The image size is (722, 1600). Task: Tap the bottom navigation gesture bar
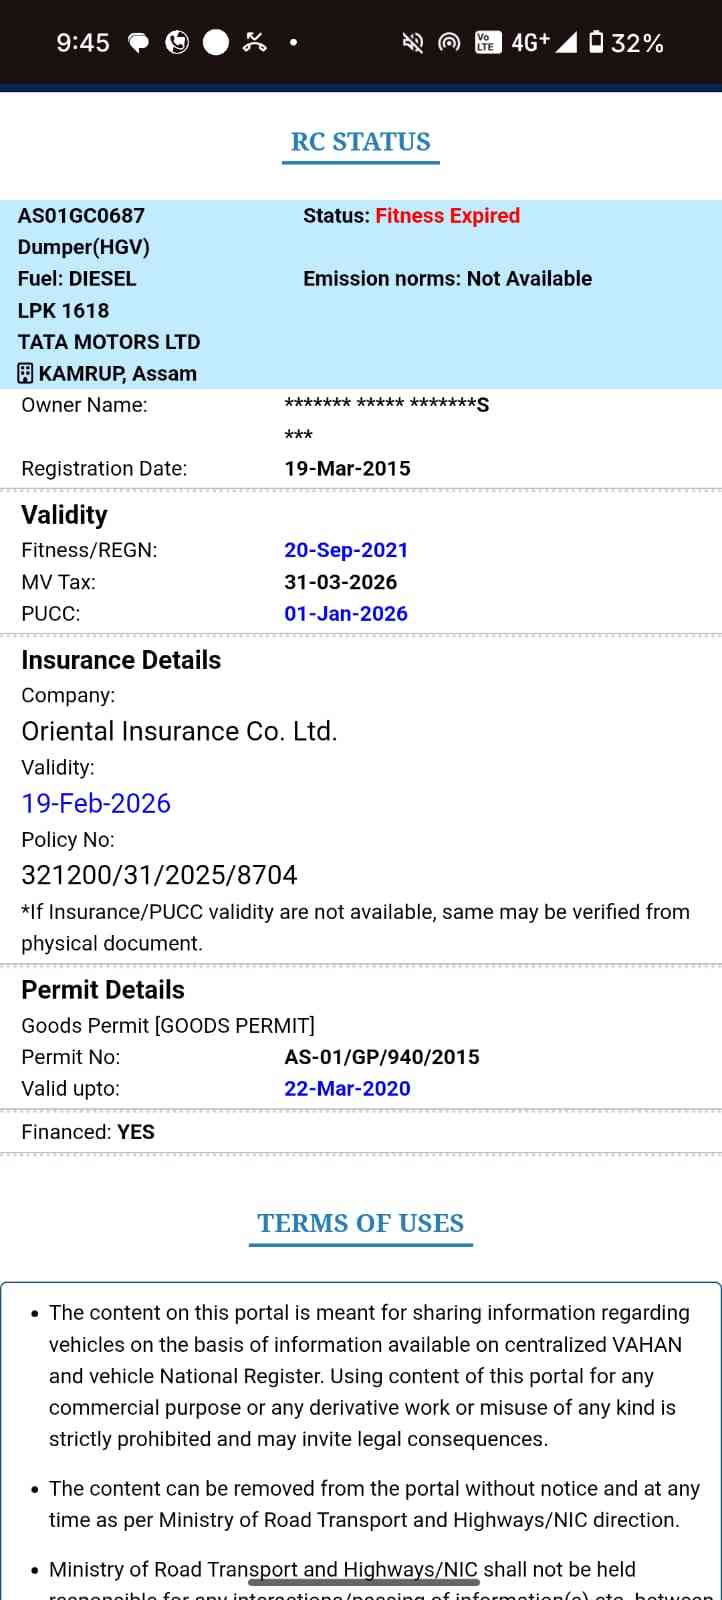[x=362, y=1582]
